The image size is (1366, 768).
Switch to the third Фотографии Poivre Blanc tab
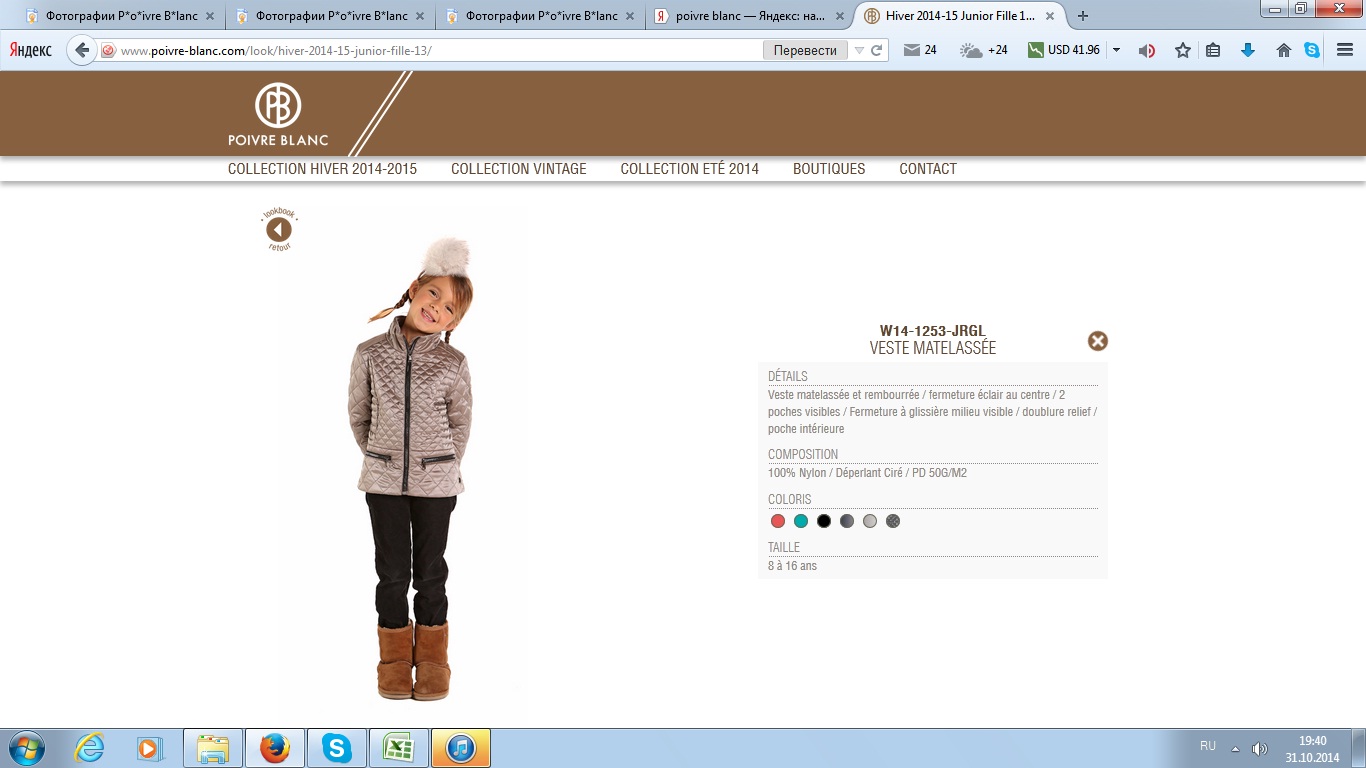click(540, 16)
